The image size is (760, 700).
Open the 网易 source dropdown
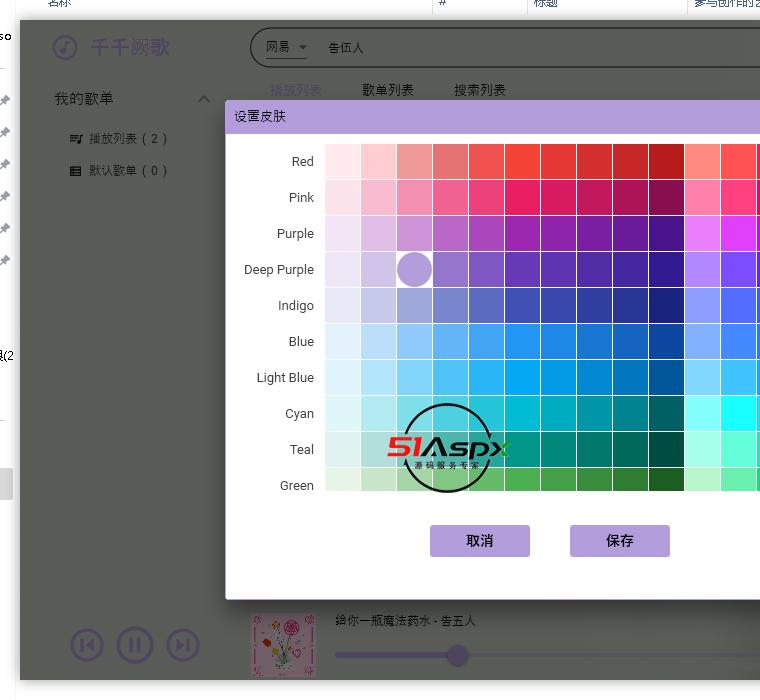pos(286,47)
